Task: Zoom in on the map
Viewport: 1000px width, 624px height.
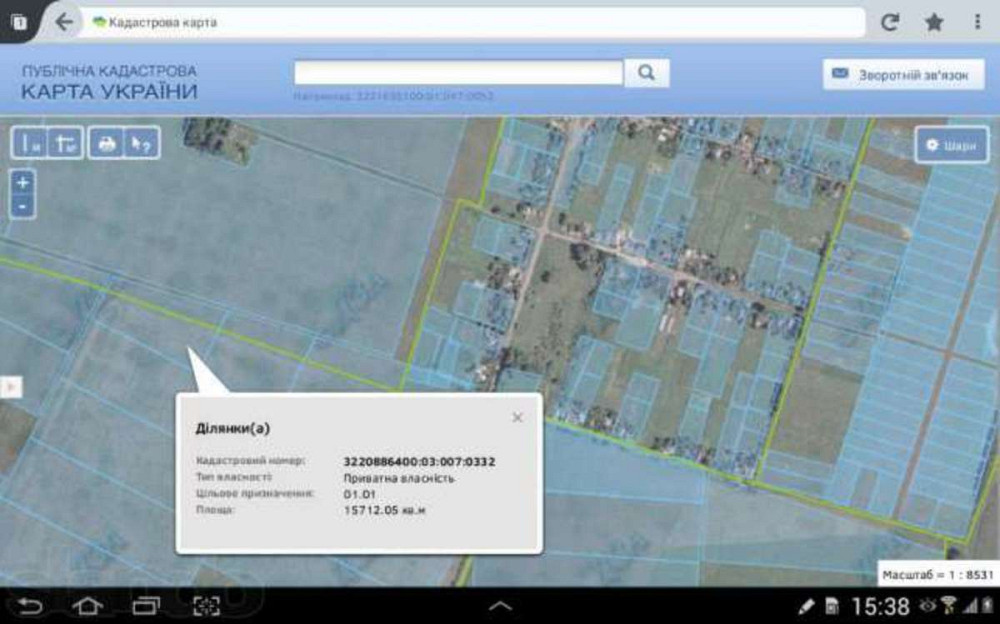Action: pyautogui.click(x=23, y=182)
